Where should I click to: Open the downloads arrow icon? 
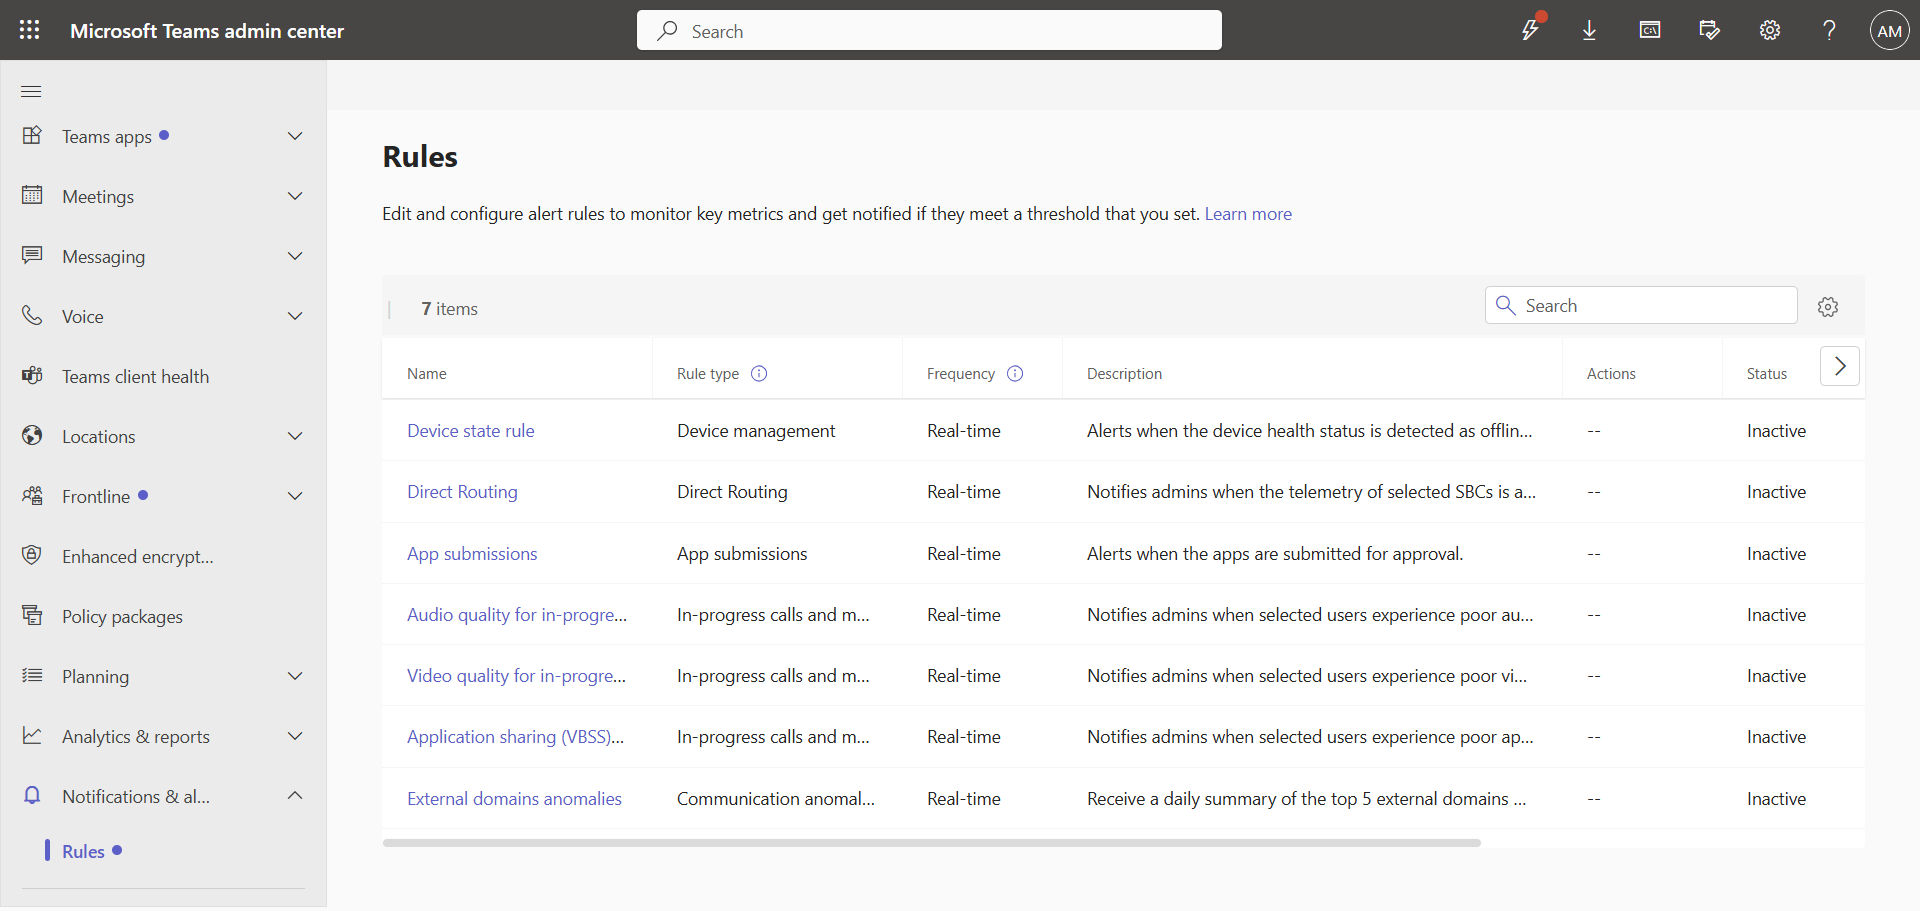[1589, 30]
